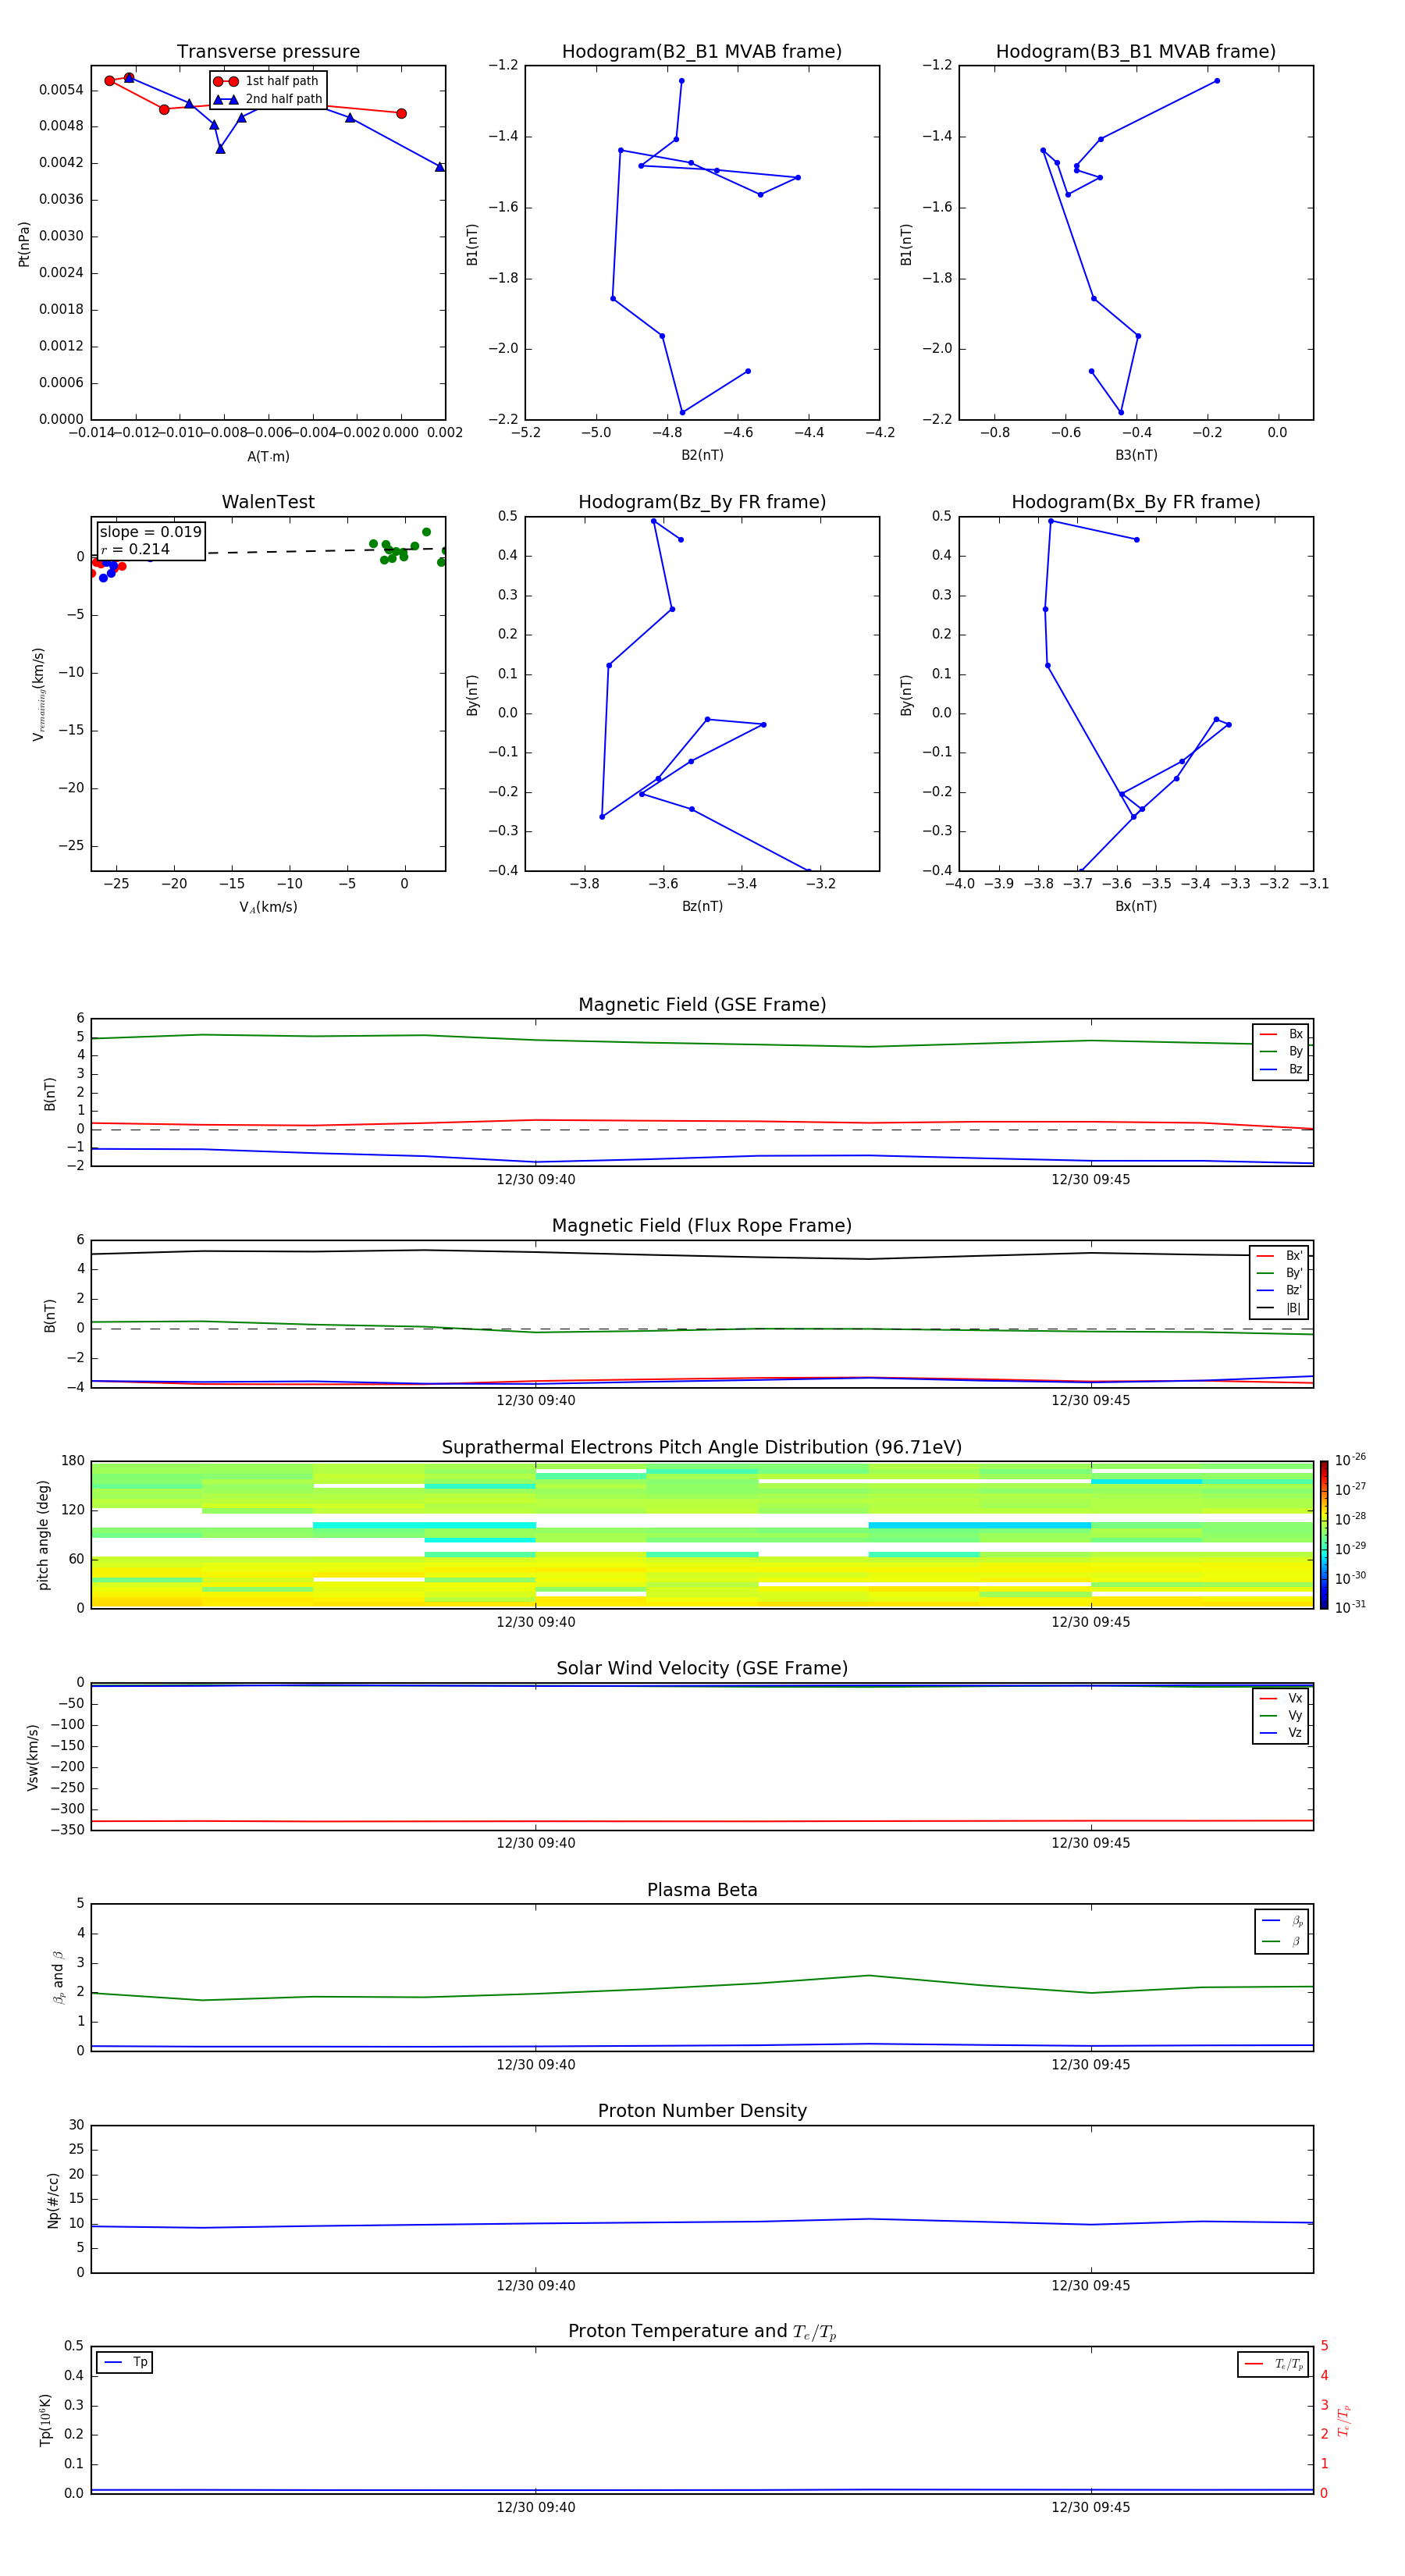The width and height of the screenshot is (1405, 2576).
Task: Click the "Plasma Beta" plot title
Action: coord(702,1891)
